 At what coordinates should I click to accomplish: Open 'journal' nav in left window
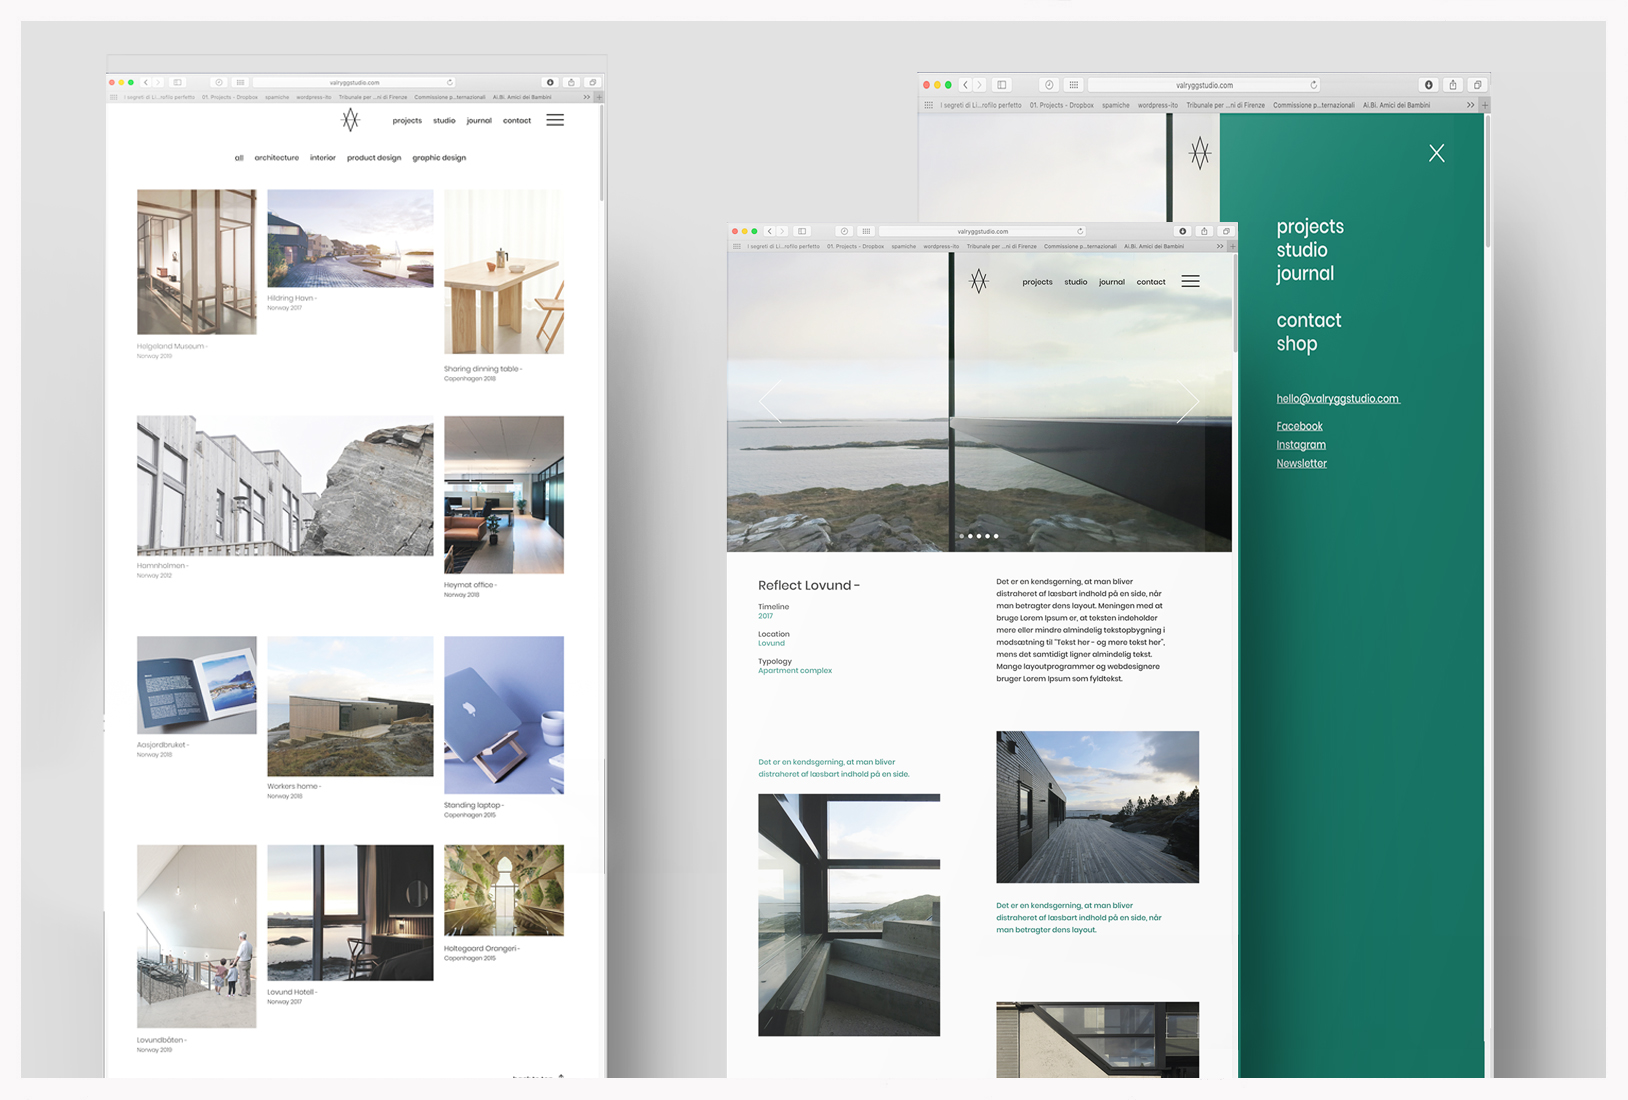point(479,121)
